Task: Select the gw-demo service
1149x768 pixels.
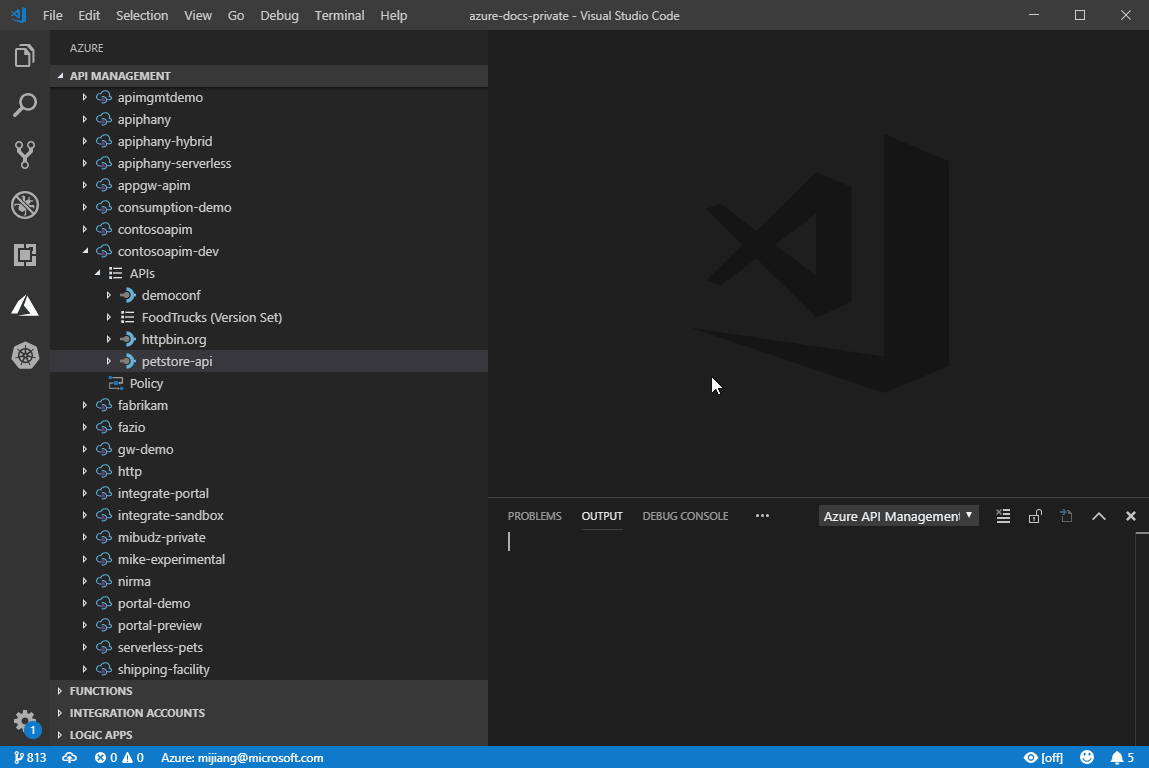Action: point(269,449)
